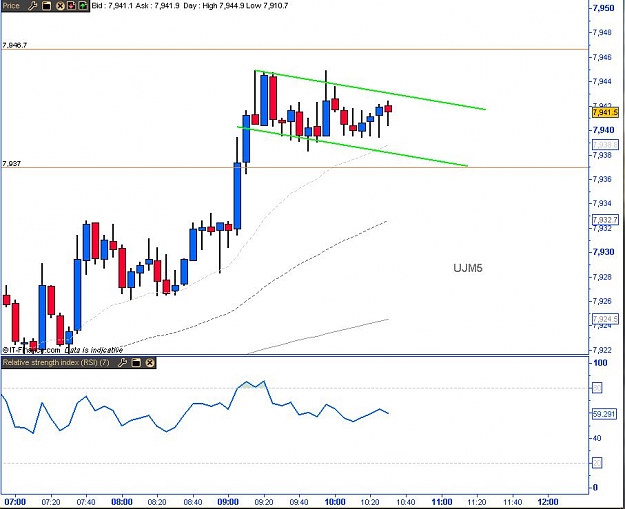Remove the RSI indicator with X icon
625x509 pixels.
click(150, 362)
